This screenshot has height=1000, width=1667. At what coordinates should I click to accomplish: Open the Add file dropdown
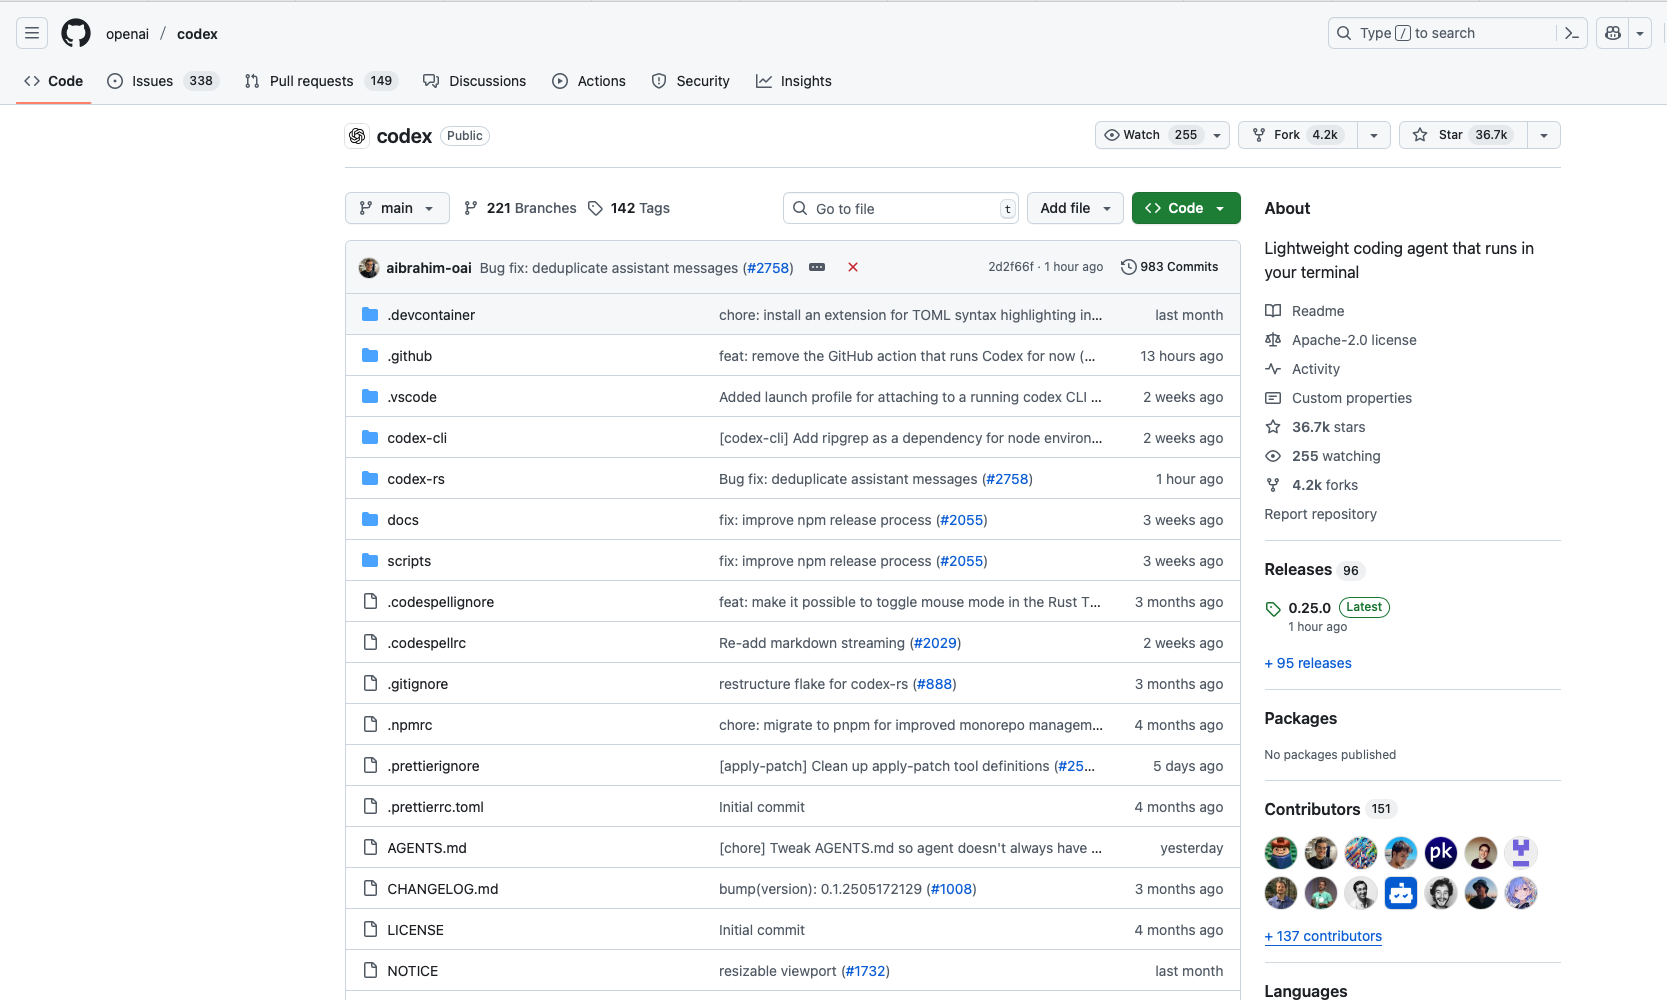pyautogui.click(x=1075, y=208)
